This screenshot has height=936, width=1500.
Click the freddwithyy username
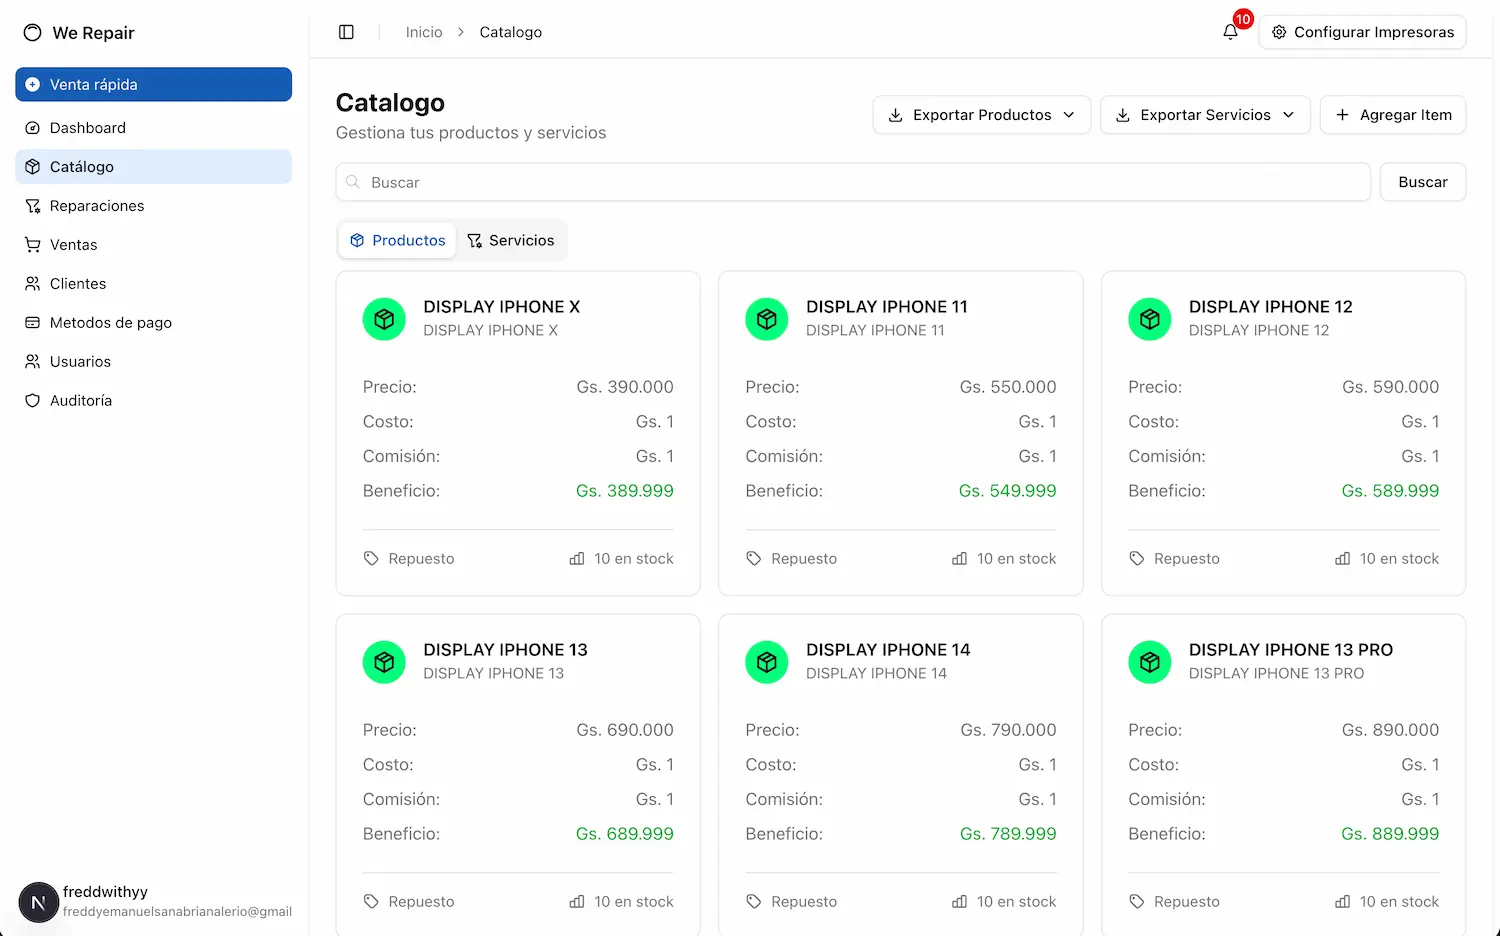[105, 892]
